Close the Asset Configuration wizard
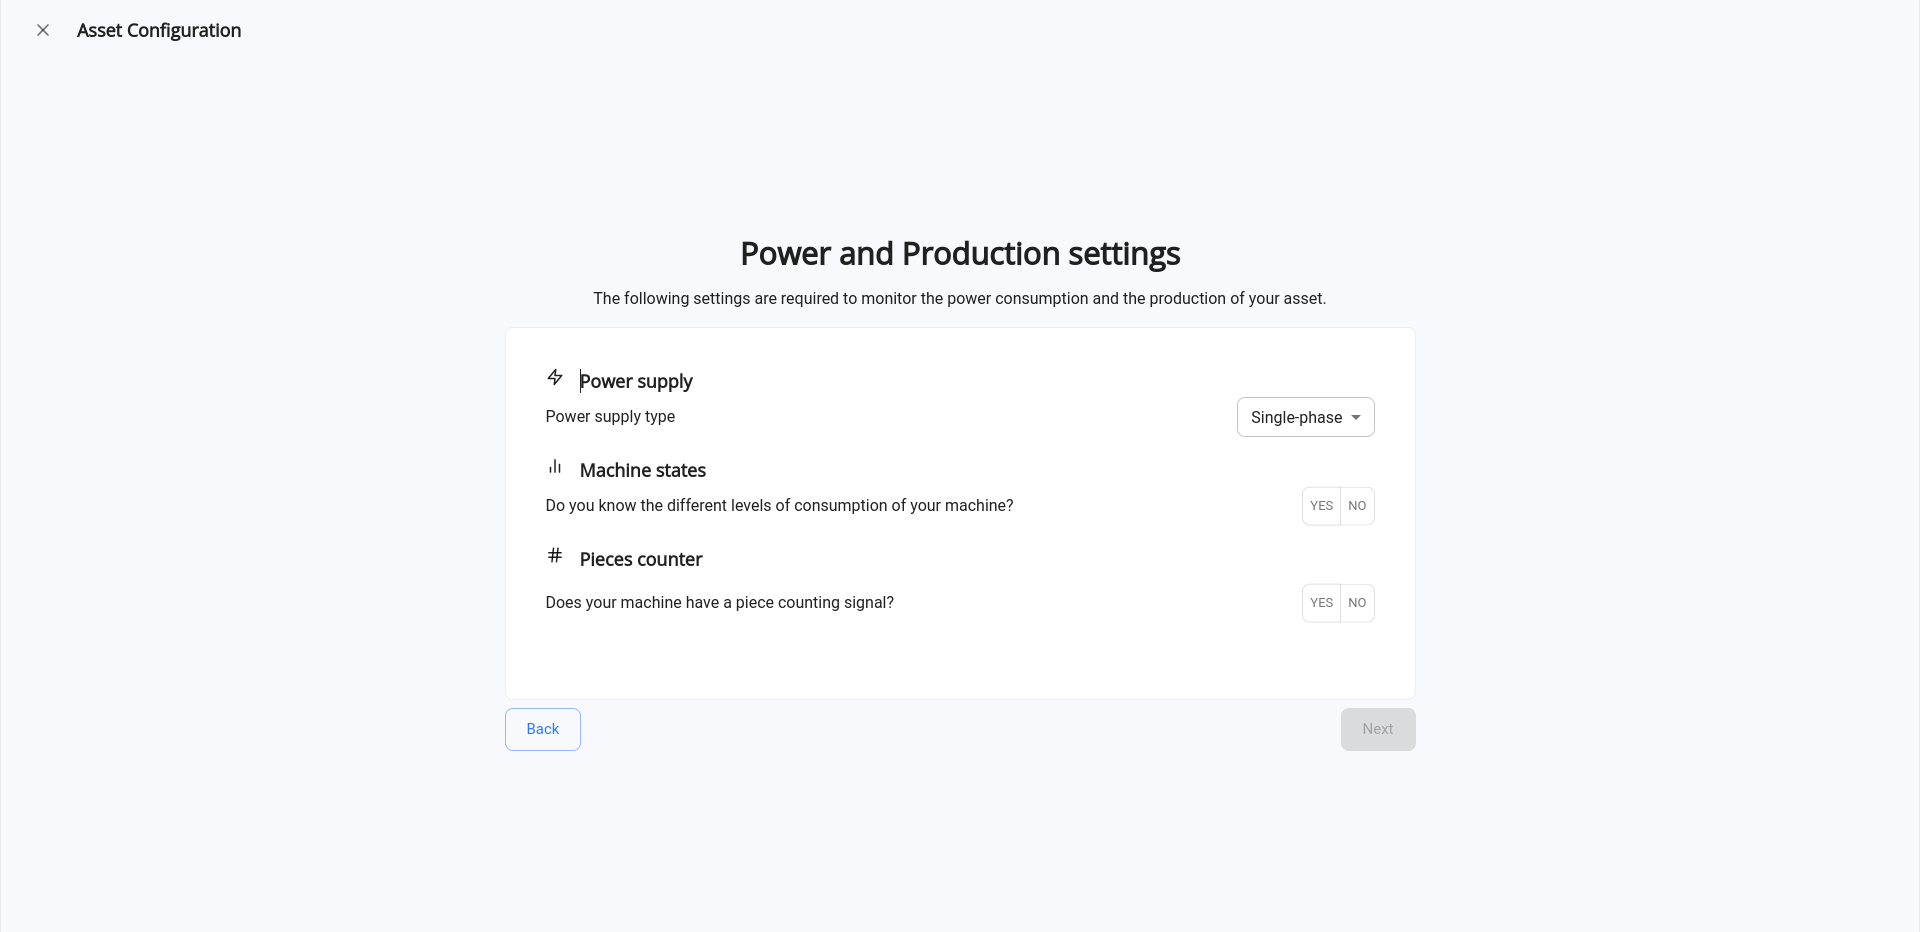 (x=43, y=30)
